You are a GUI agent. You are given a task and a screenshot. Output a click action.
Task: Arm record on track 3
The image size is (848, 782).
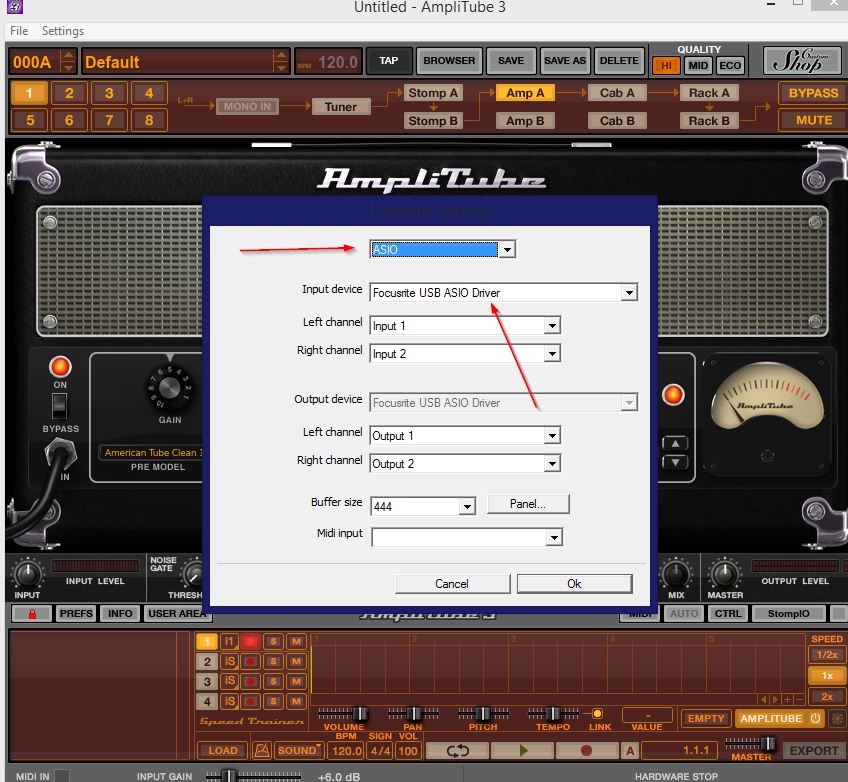pyautogui.click(x=250, y=681)
